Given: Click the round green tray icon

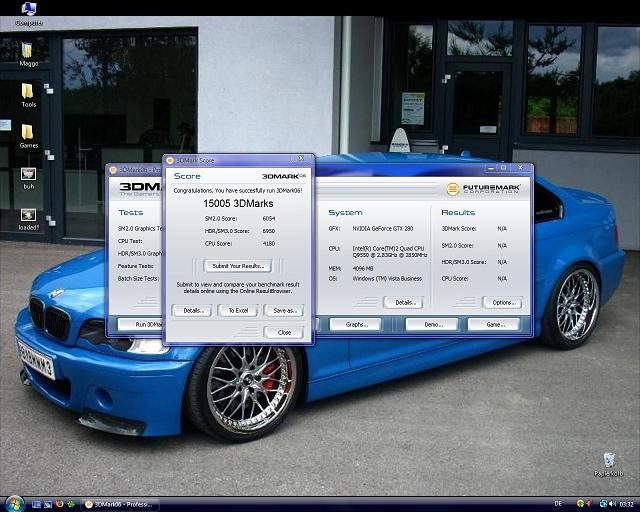Looking at the screenshot, I should pos(580,504).
